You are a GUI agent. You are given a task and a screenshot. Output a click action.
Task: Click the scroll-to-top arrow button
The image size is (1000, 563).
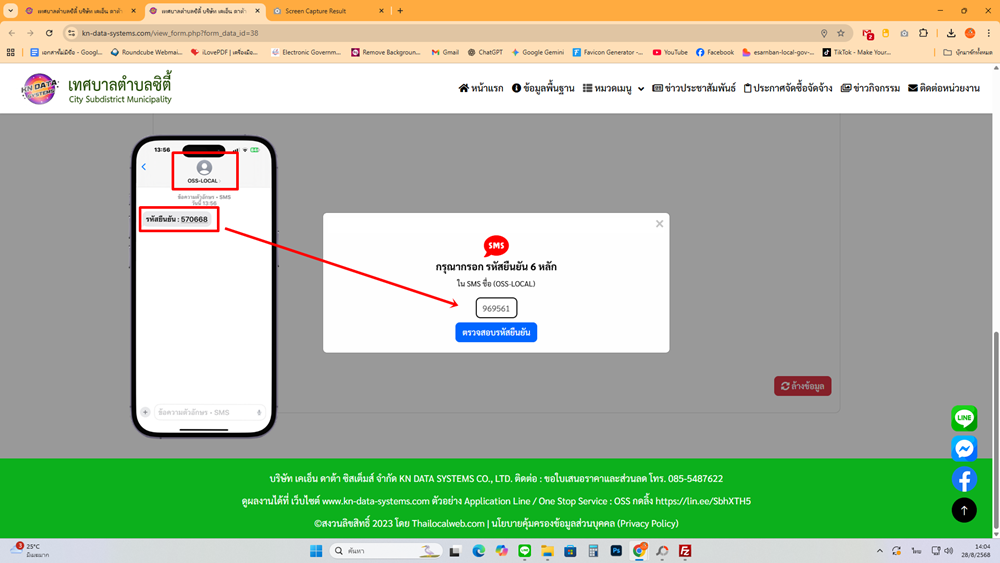[964, 510]
